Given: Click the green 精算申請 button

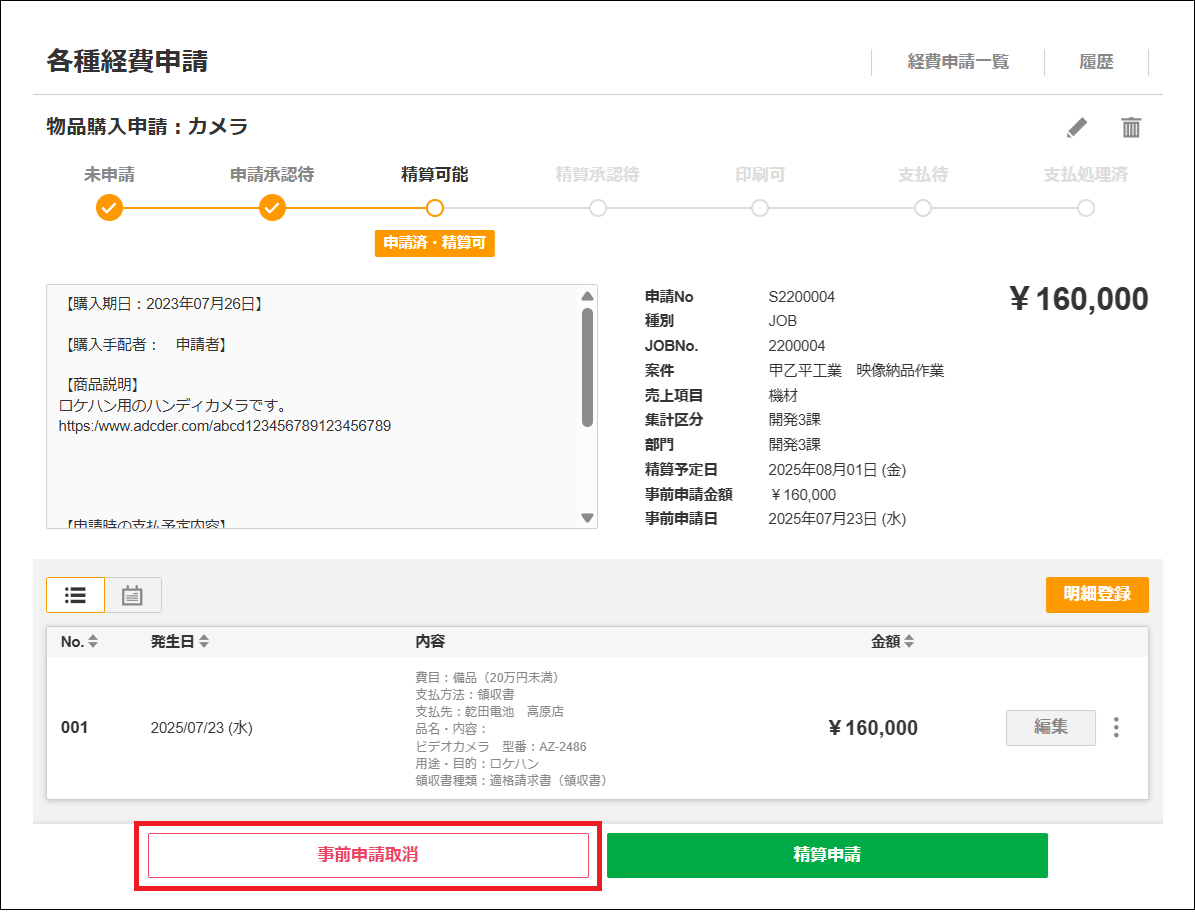Looking at the screenshot, I should [x=827, y=855].
